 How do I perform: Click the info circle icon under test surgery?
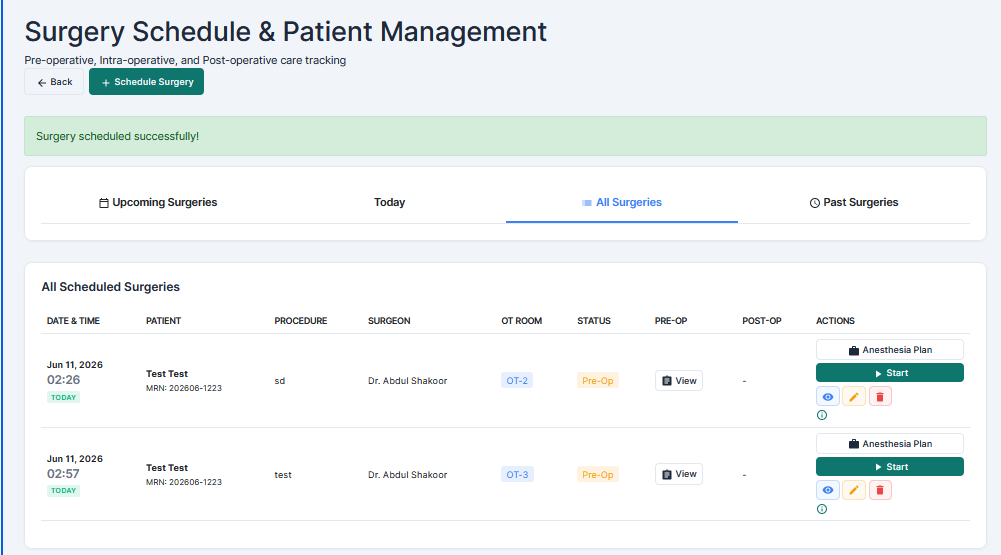click(x=822, y=509)
